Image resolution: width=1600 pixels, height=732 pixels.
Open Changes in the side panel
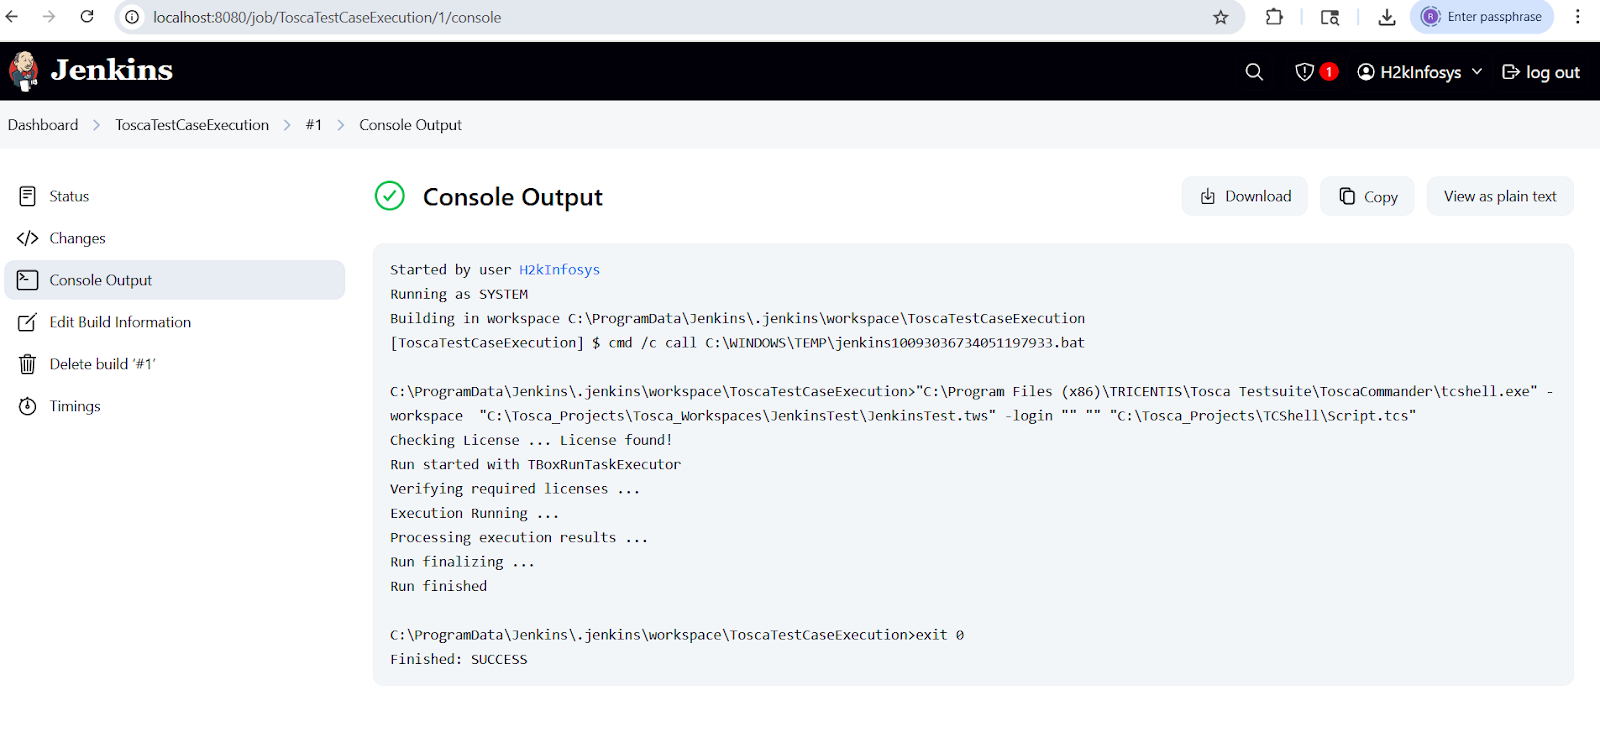[77, 238]
